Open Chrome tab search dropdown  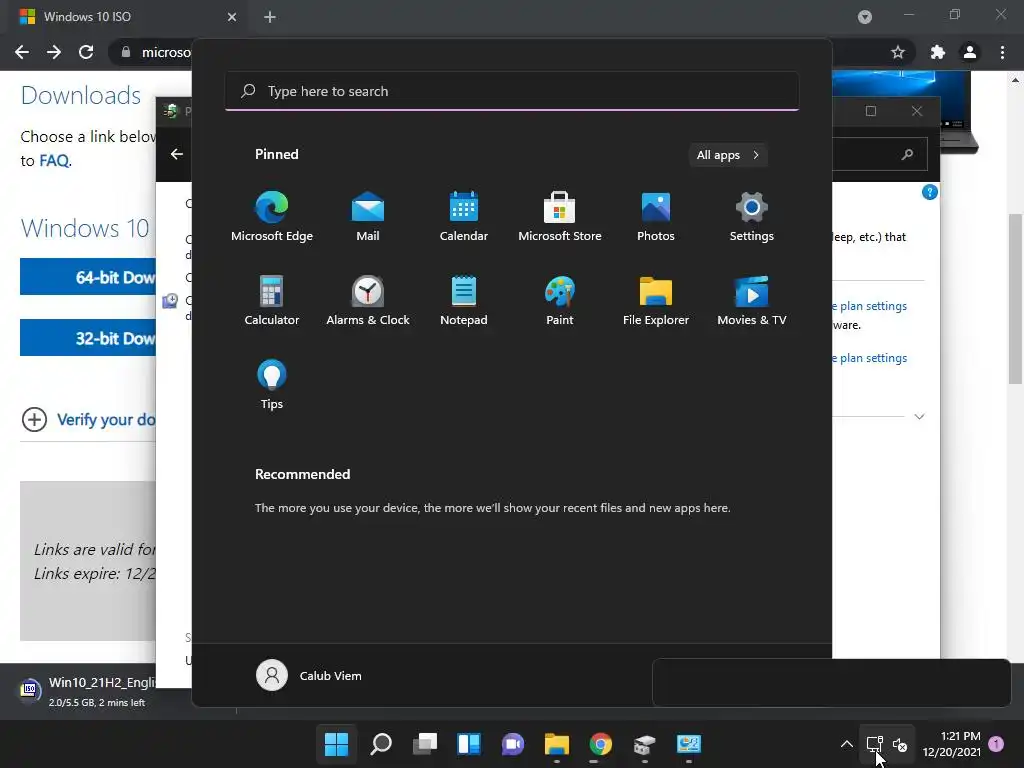[x=865, y=17]
